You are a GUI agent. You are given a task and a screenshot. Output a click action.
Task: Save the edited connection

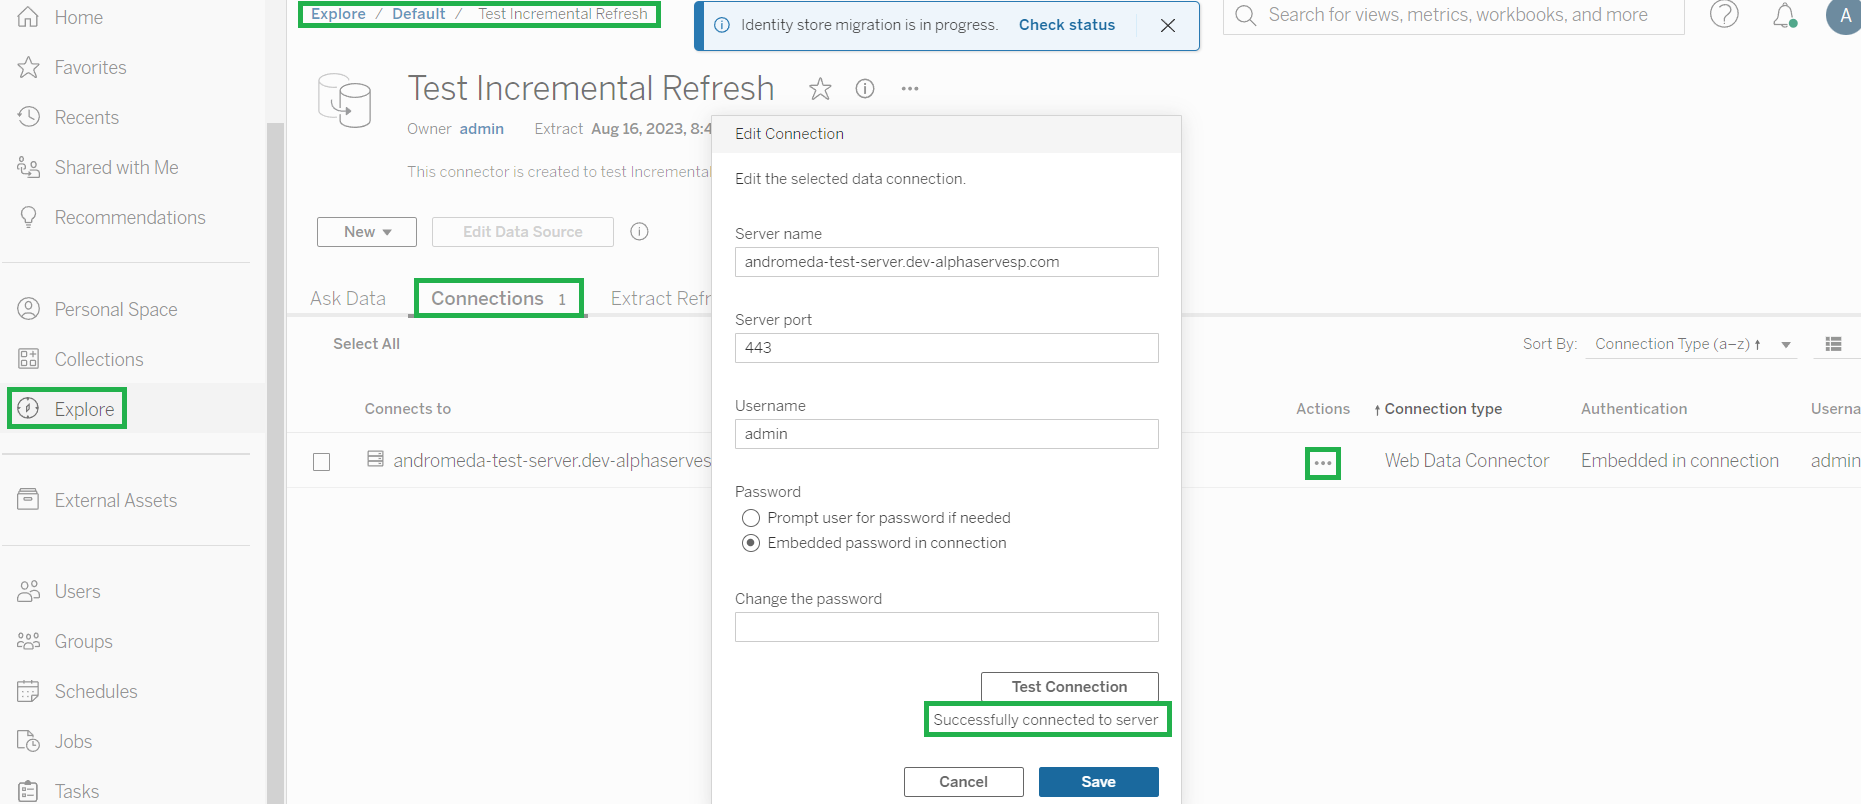point(1098,782)
